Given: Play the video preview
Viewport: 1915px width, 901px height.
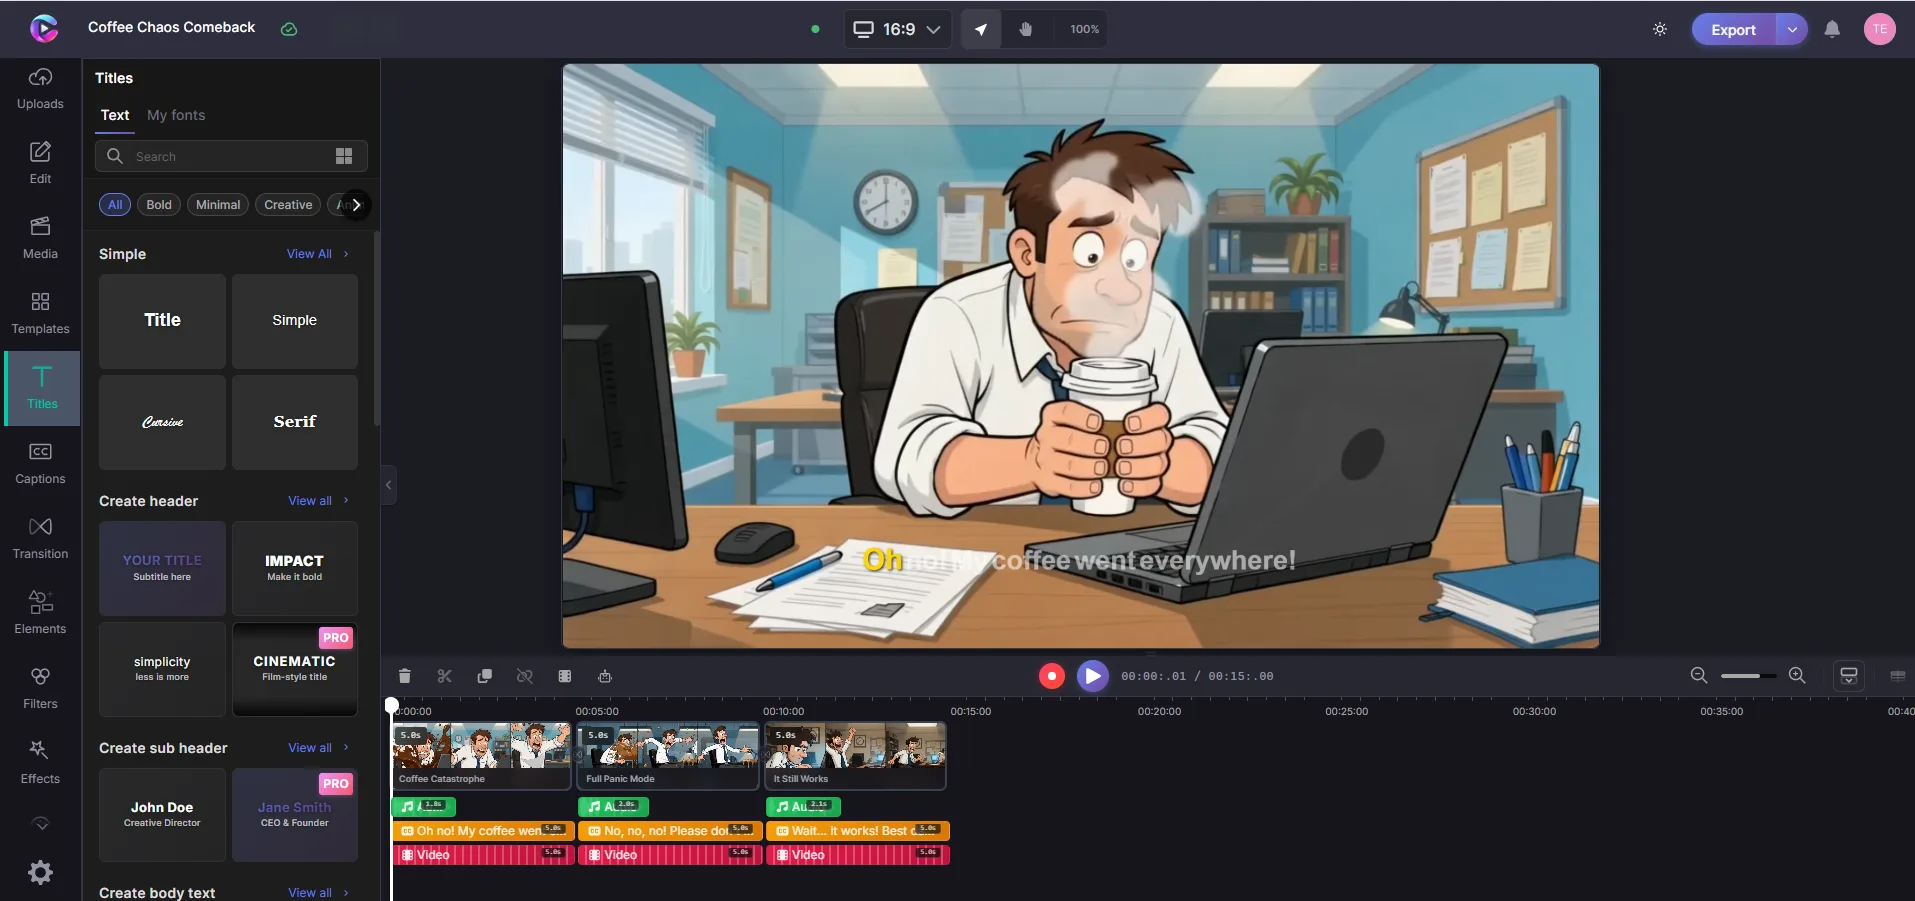Looking at the screenshot, I should [x=1093, y=676].
